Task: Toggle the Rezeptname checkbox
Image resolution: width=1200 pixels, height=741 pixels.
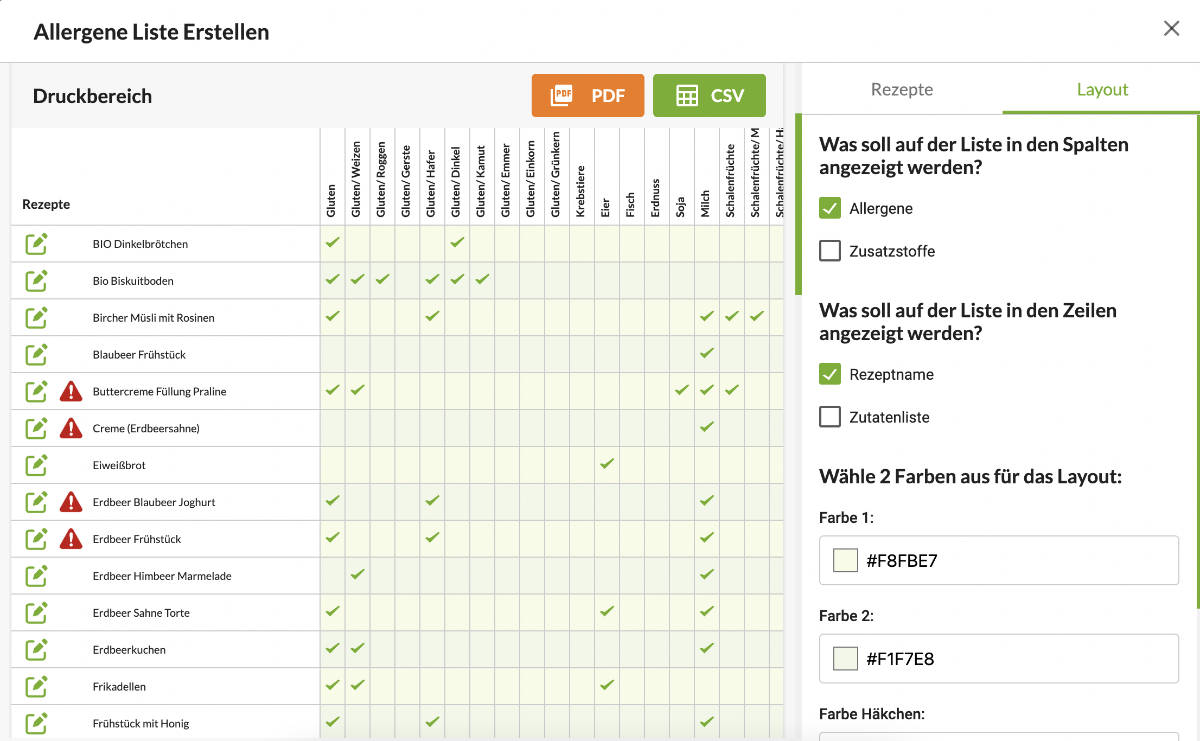Action: click(830, 374)
